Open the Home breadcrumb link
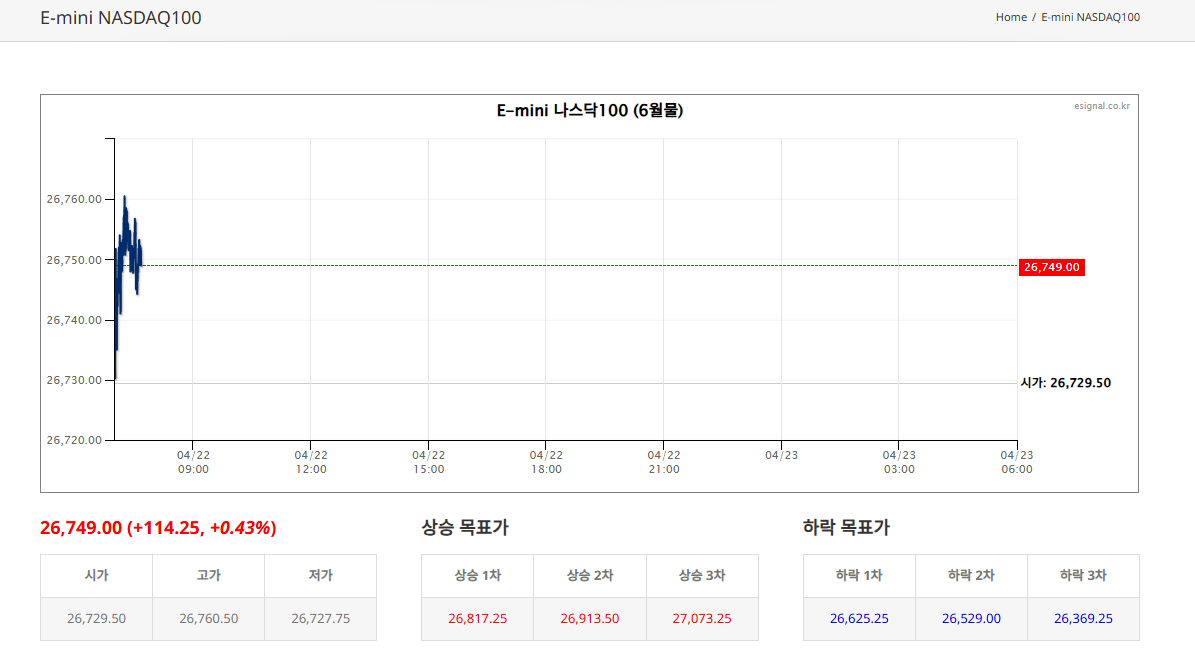 coord(1011,17)
